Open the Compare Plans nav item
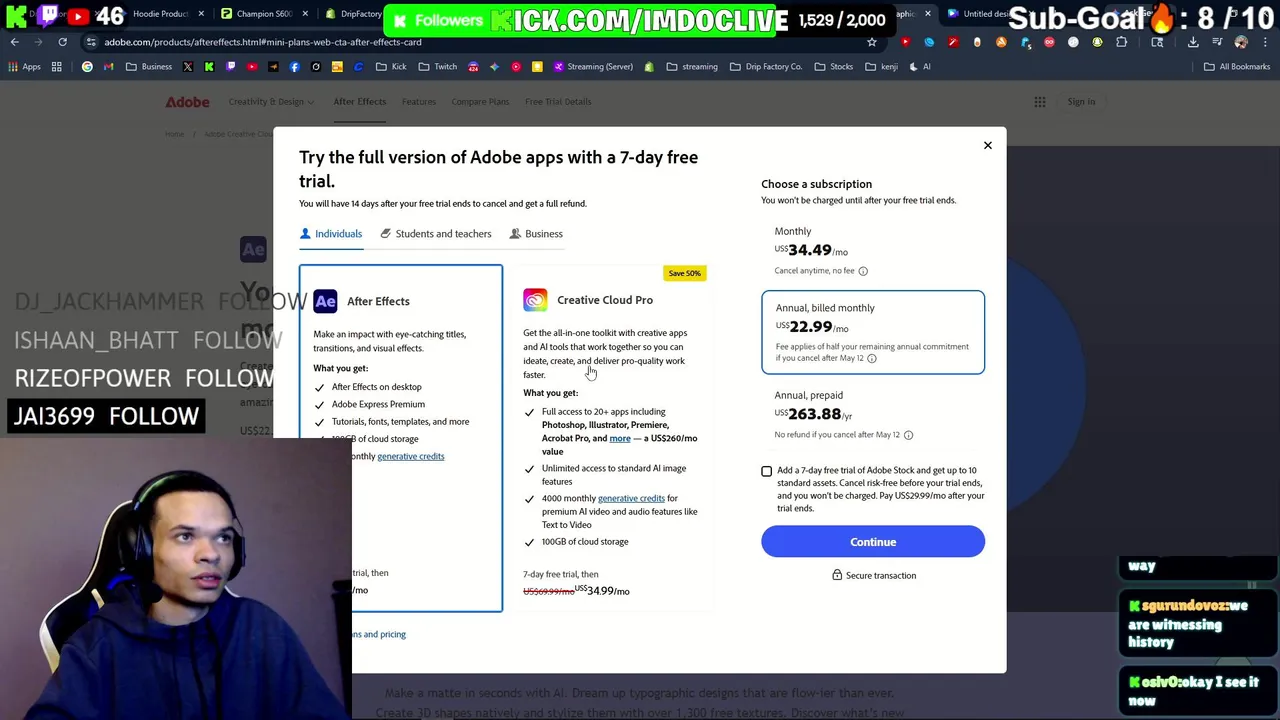Viewport: 1280px width, 720px height. pos(480,102)
